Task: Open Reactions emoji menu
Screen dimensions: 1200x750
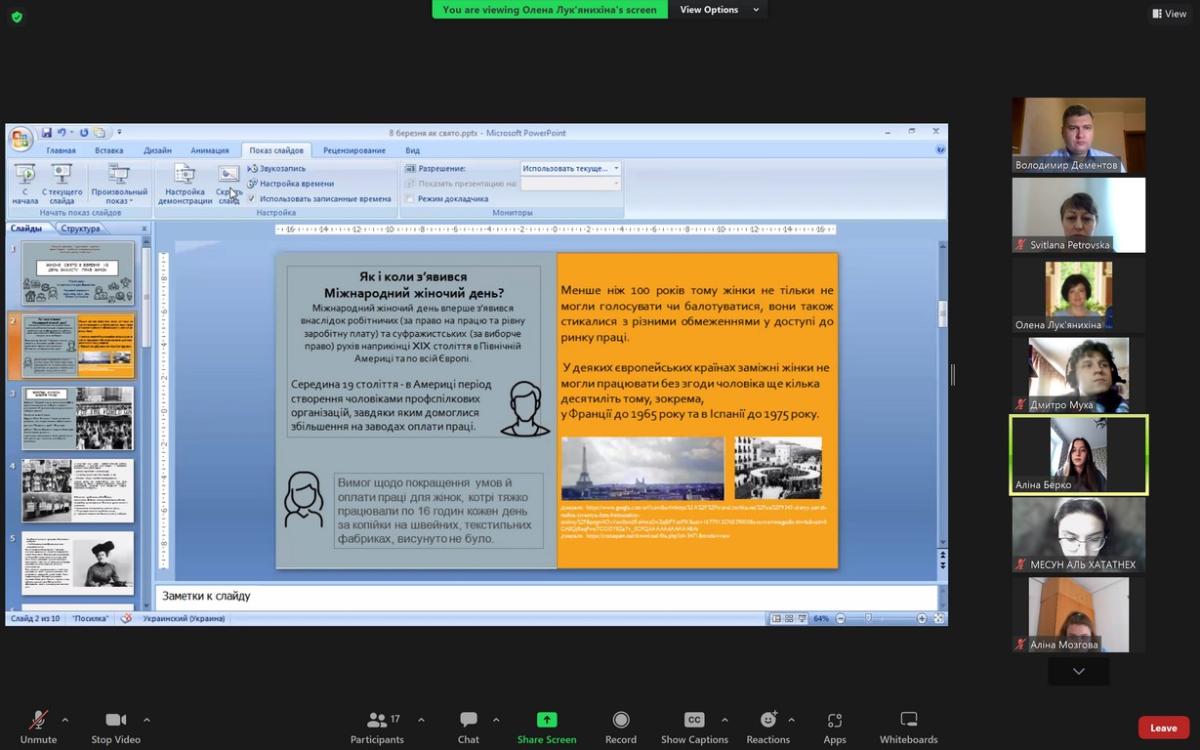Action: tap(768, 721)
